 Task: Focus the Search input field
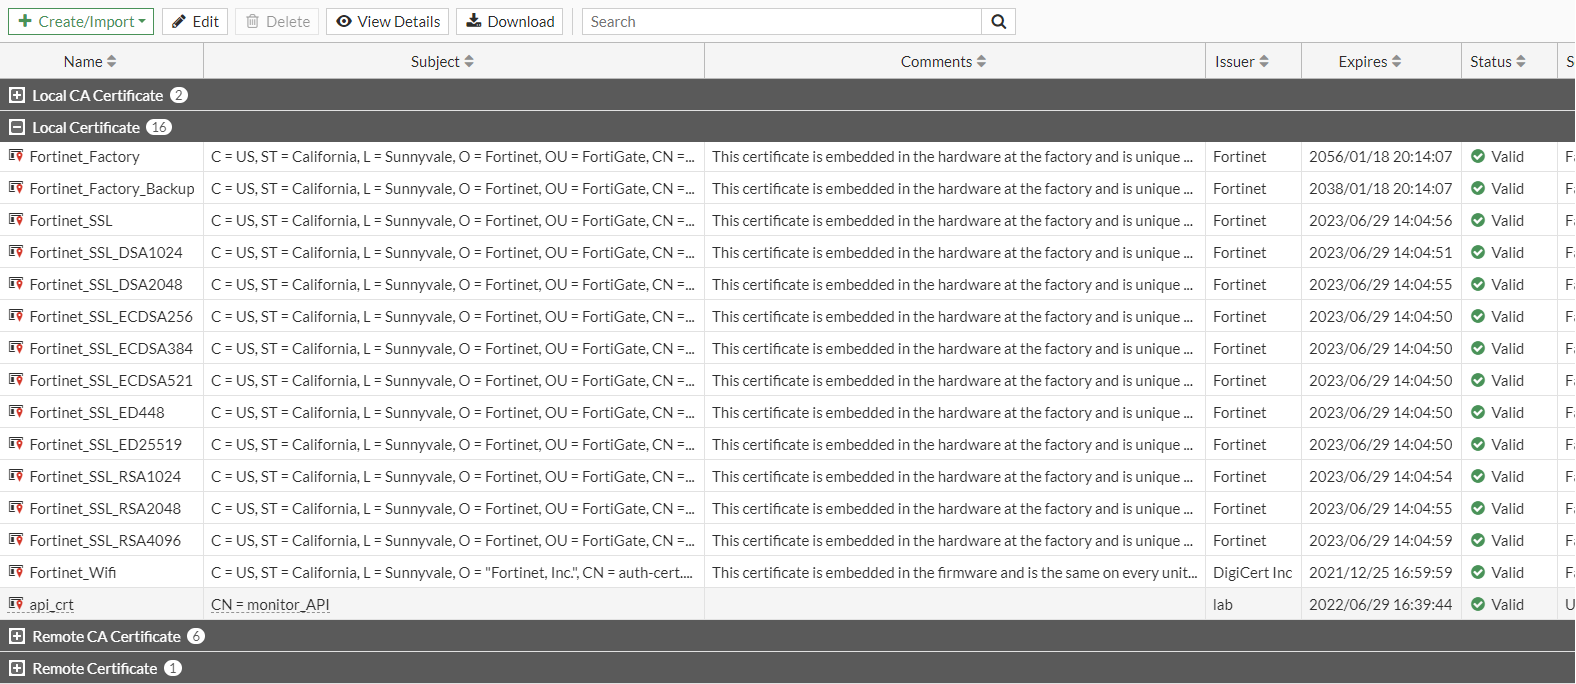pyautogui.click(x=782, y=22)
